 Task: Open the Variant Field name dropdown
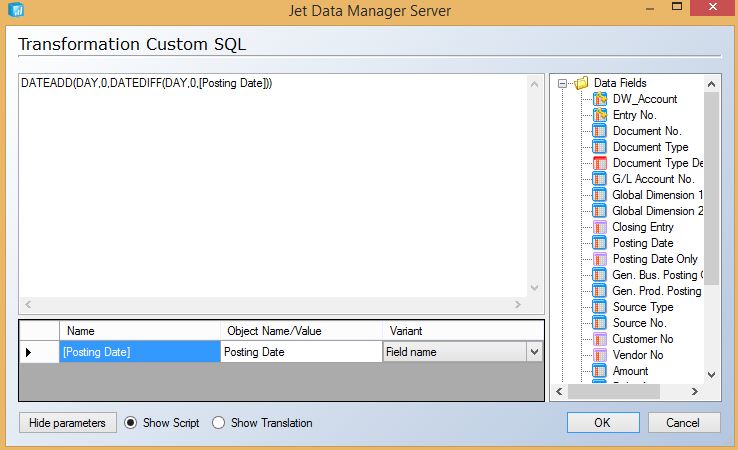click(x=534, y=352)
